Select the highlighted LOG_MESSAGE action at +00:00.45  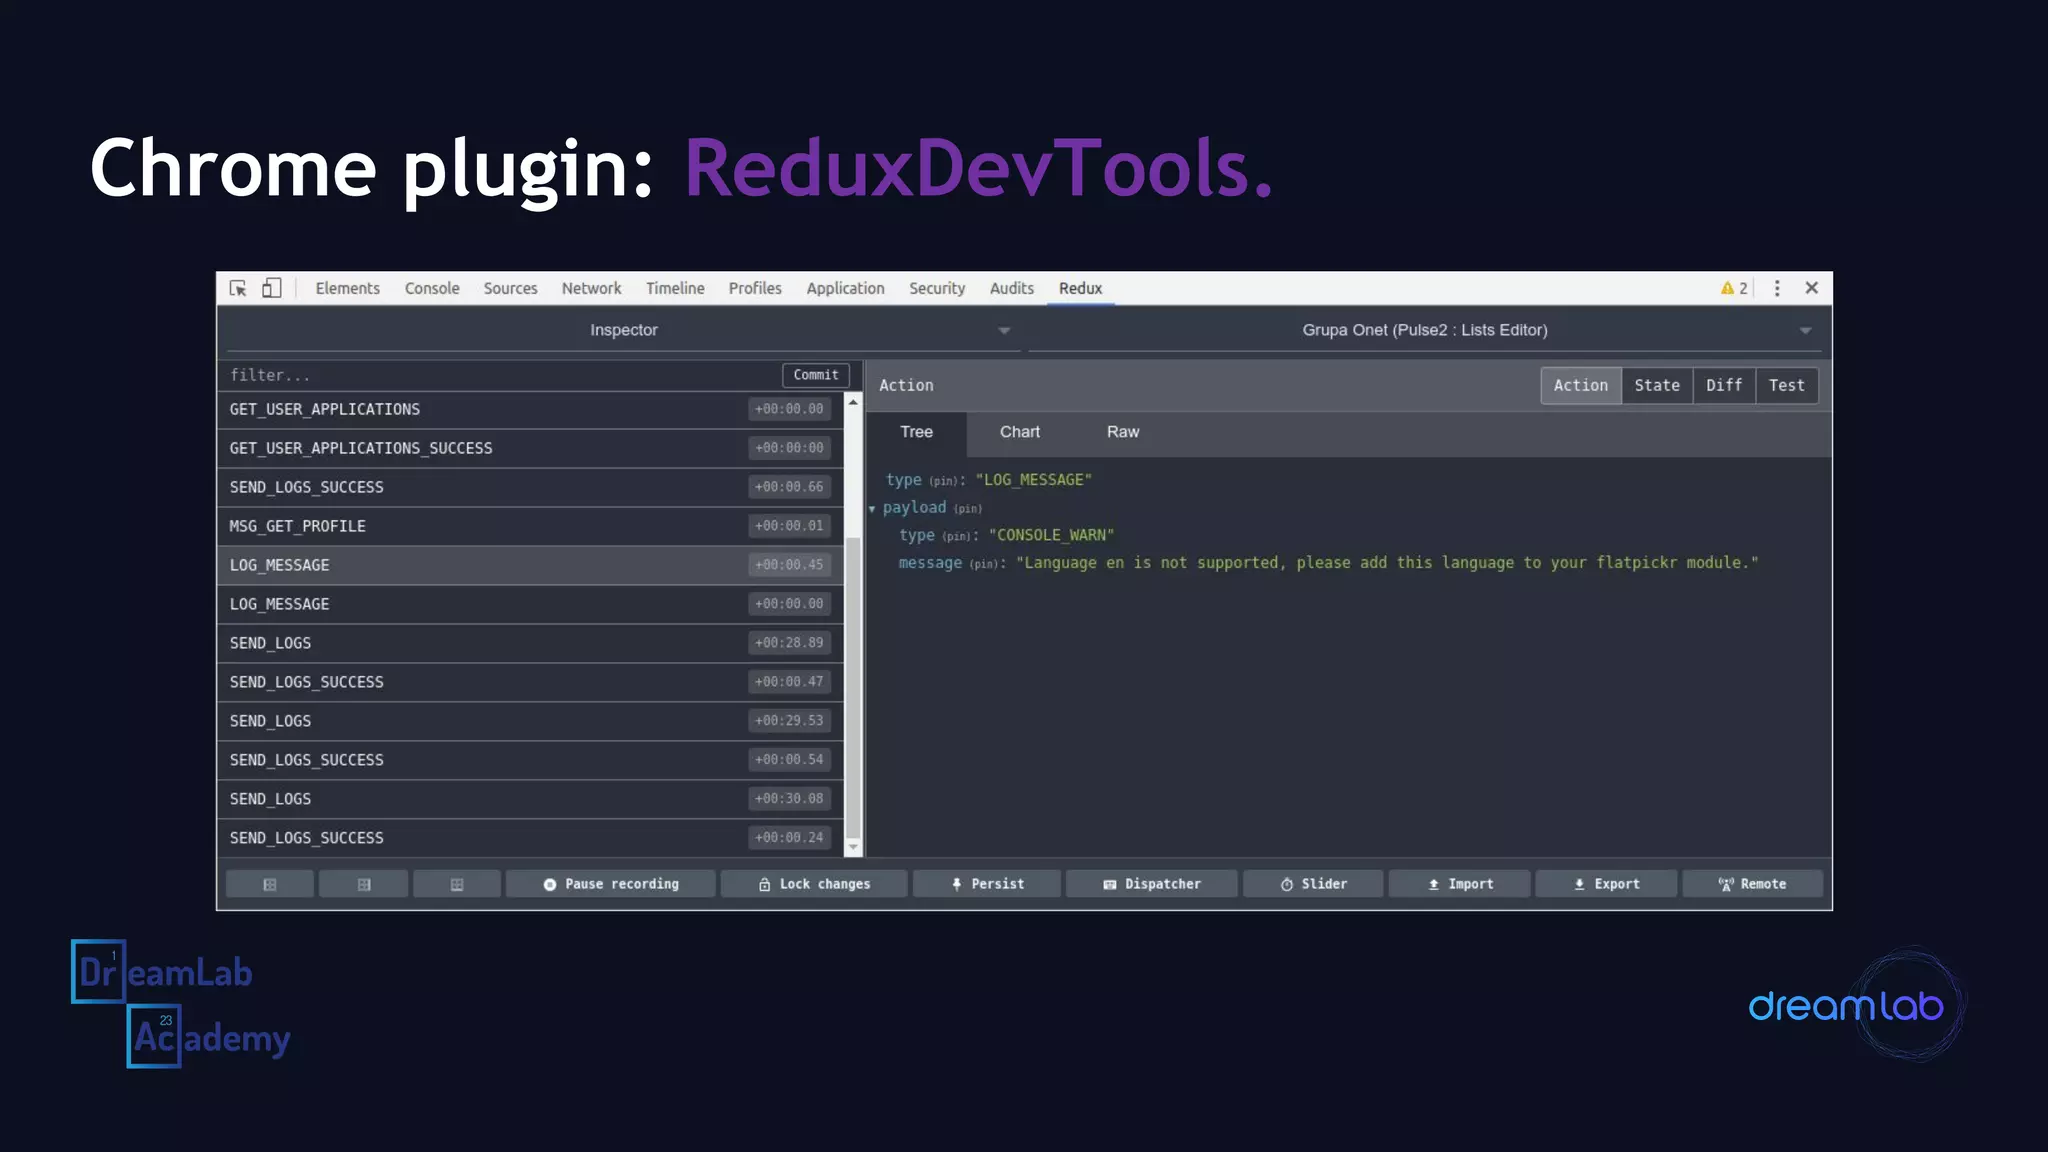530,565
